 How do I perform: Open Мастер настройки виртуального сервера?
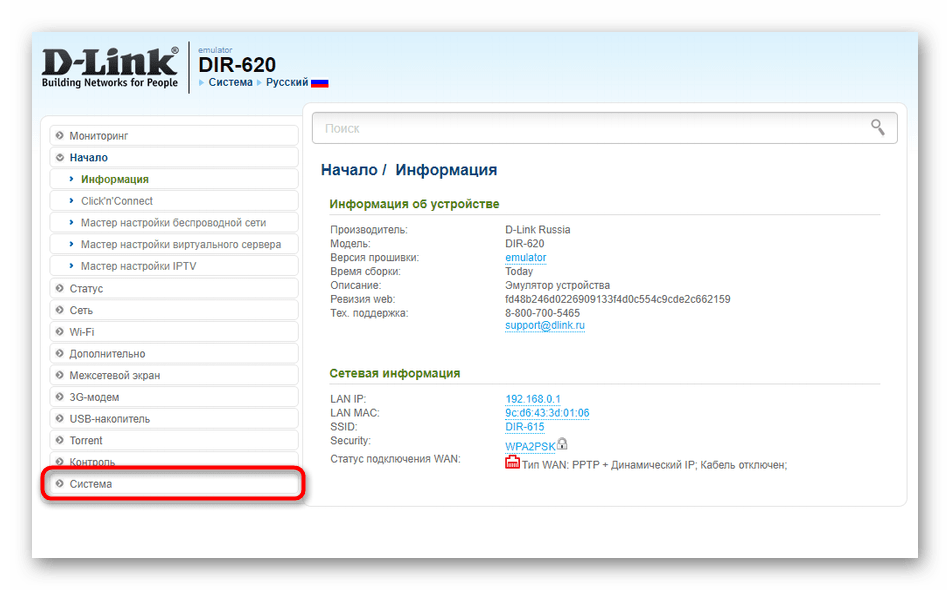click(174, 245)
